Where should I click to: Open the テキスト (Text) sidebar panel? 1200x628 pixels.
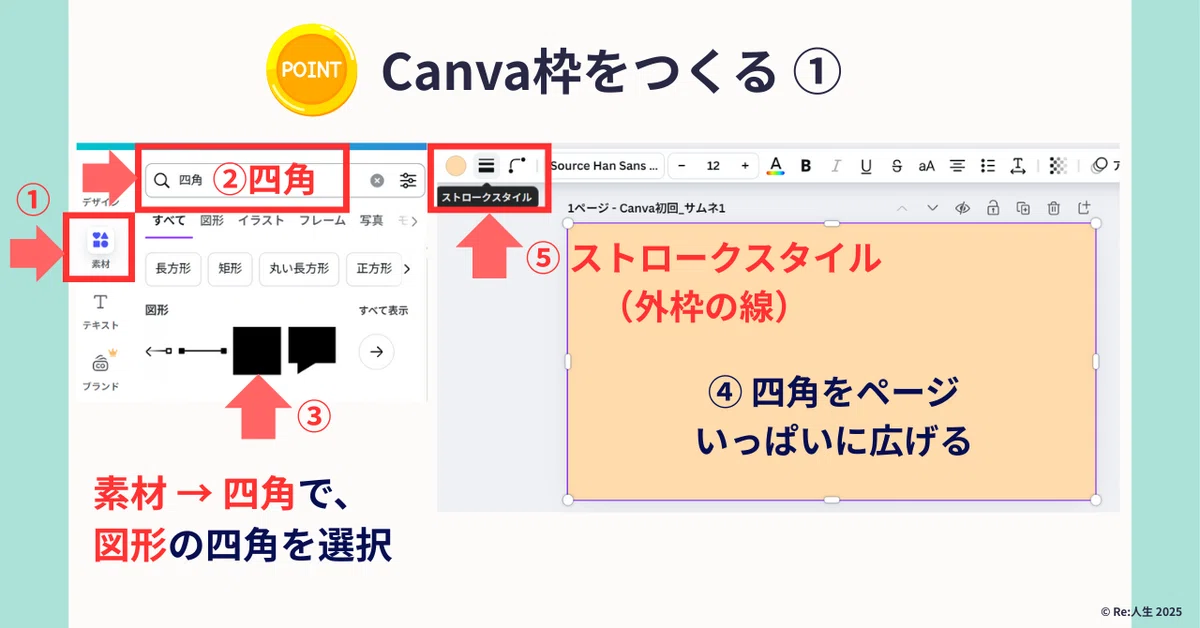pos(100,311)
